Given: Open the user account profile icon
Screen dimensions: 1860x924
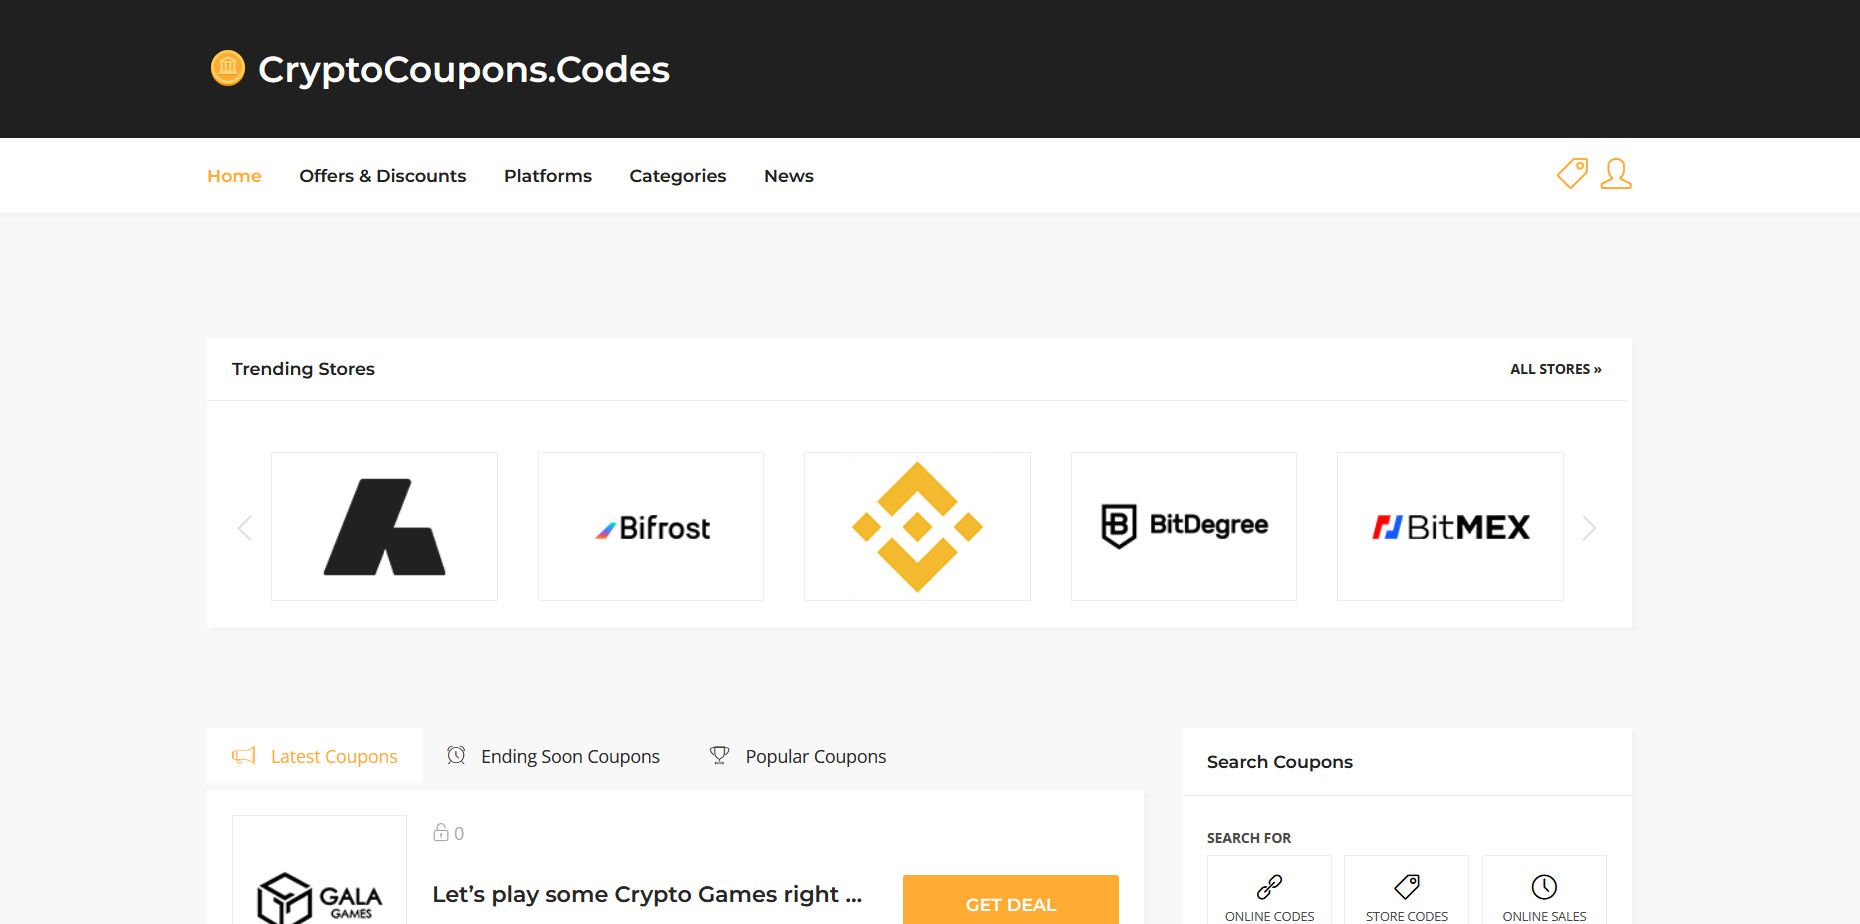Looking at the screenshot, I should (1615, 174).
